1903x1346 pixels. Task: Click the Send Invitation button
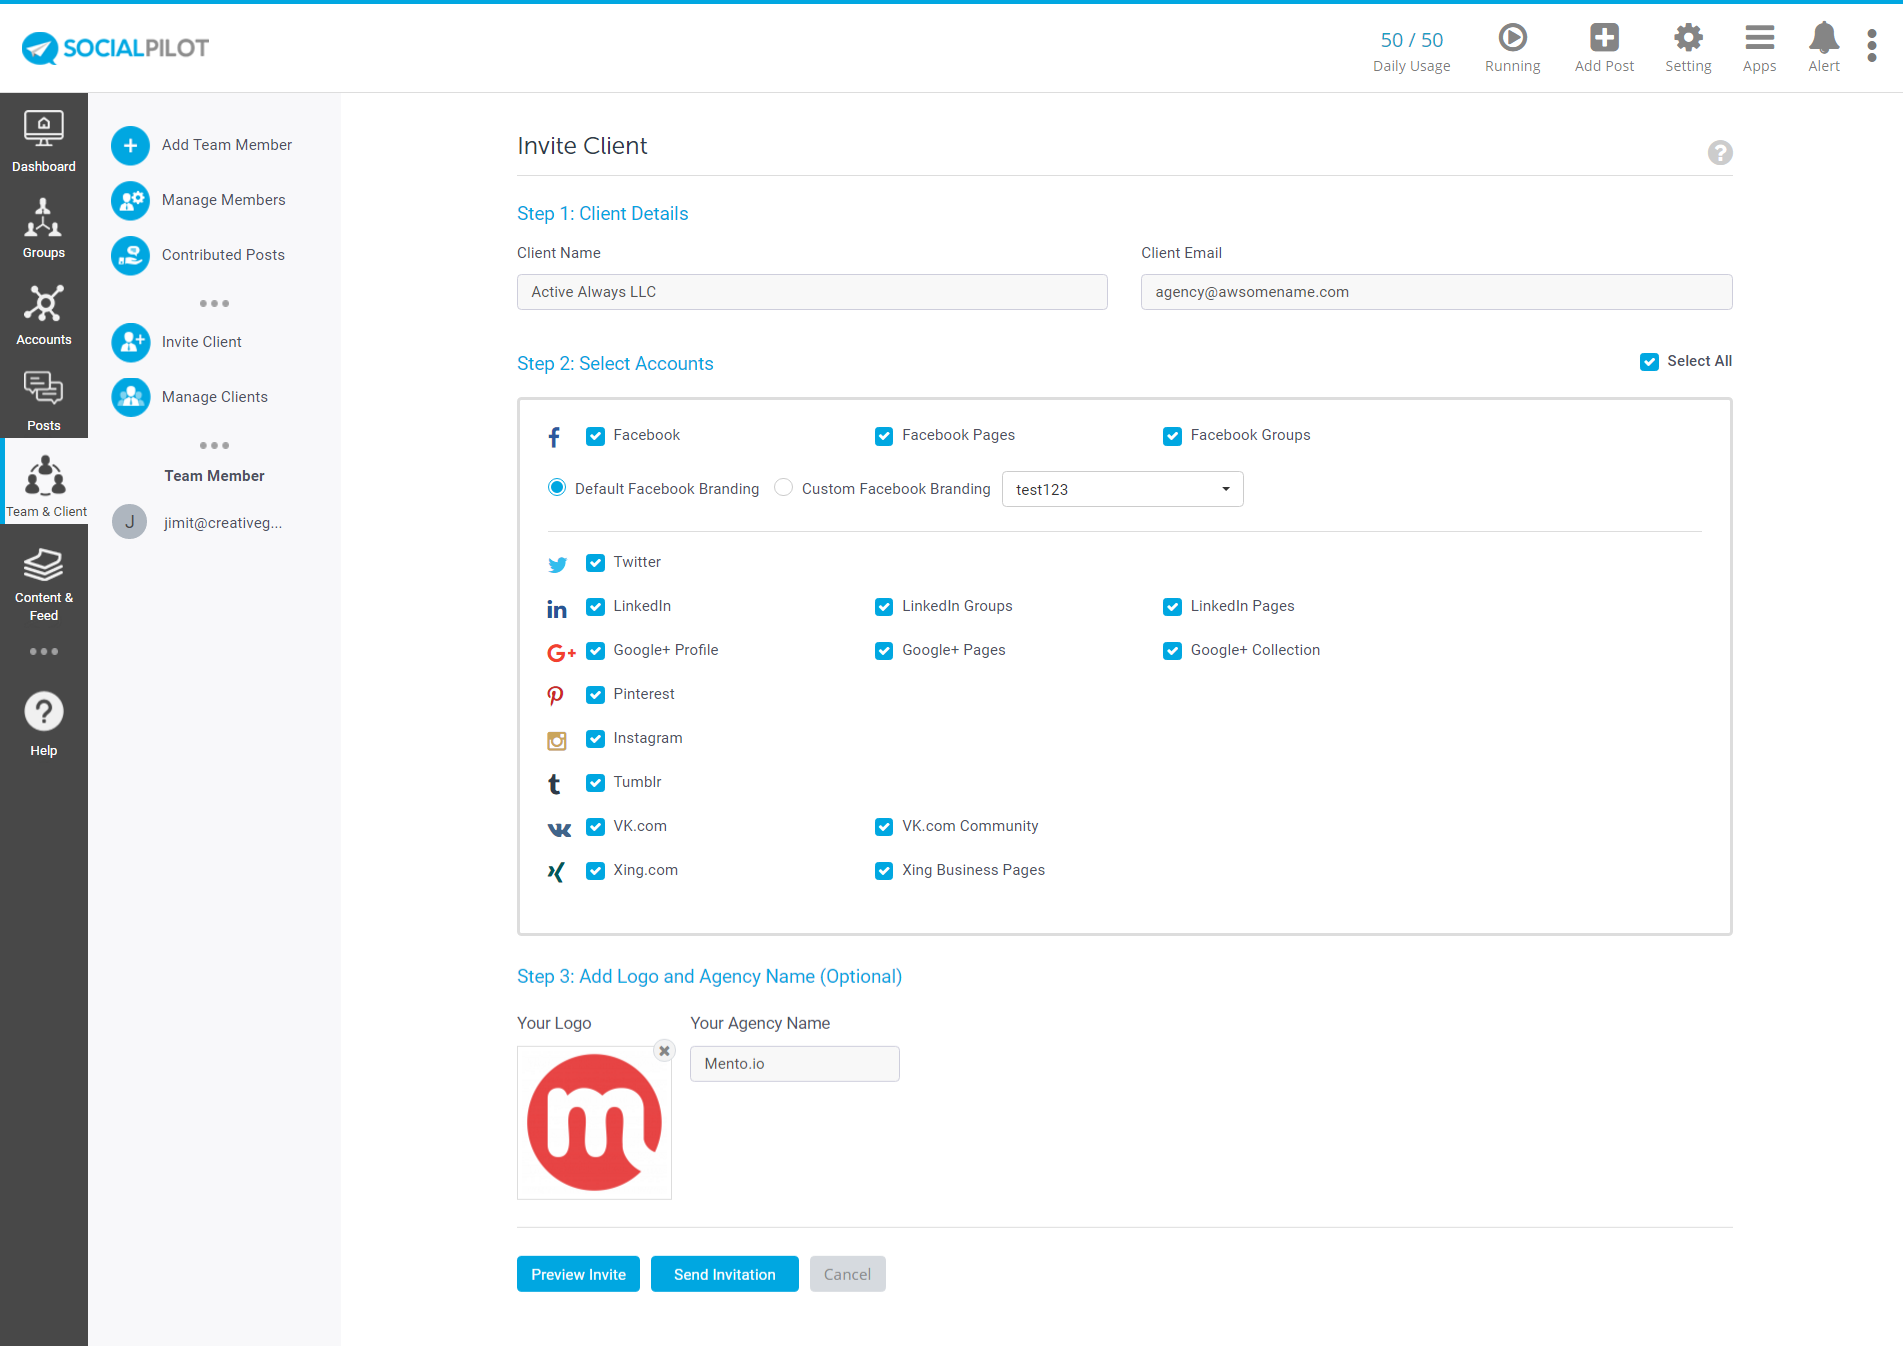(x=725, y=1274)
